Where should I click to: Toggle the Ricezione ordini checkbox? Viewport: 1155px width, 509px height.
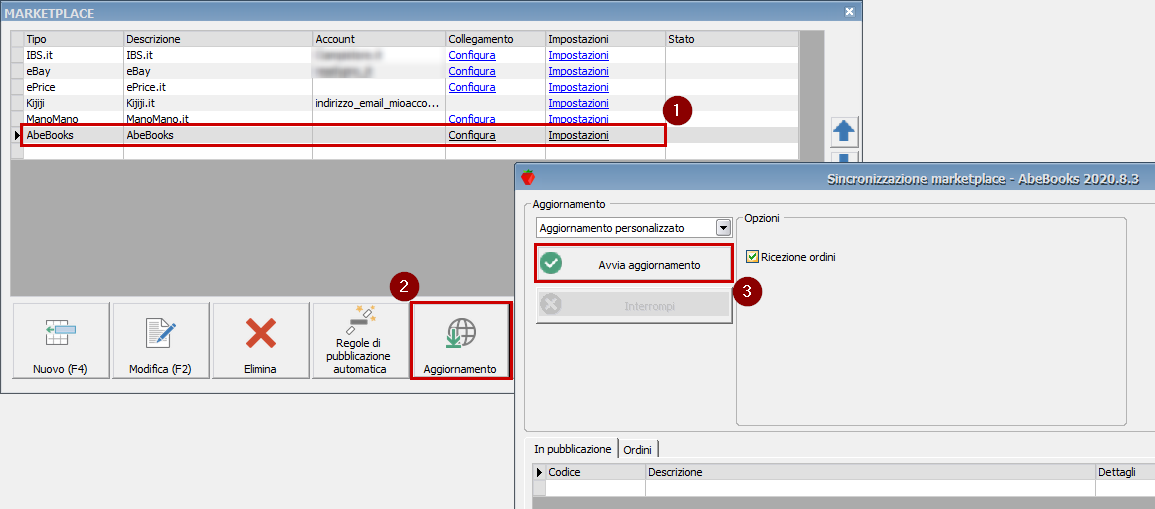pyautogui.click(x=752, y=257)
